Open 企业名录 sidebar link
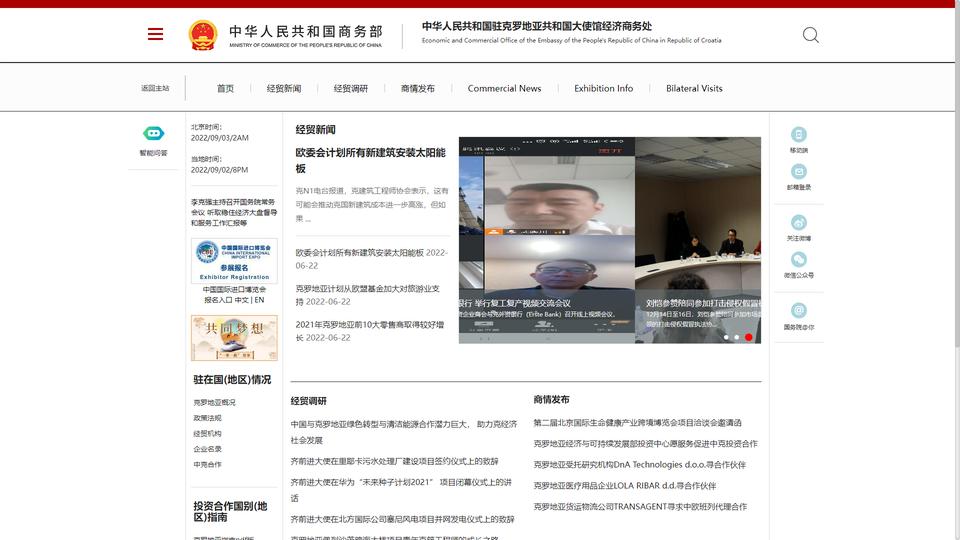Image resolution: width=960 pixels, height=540 pixels. click(208, 449)
